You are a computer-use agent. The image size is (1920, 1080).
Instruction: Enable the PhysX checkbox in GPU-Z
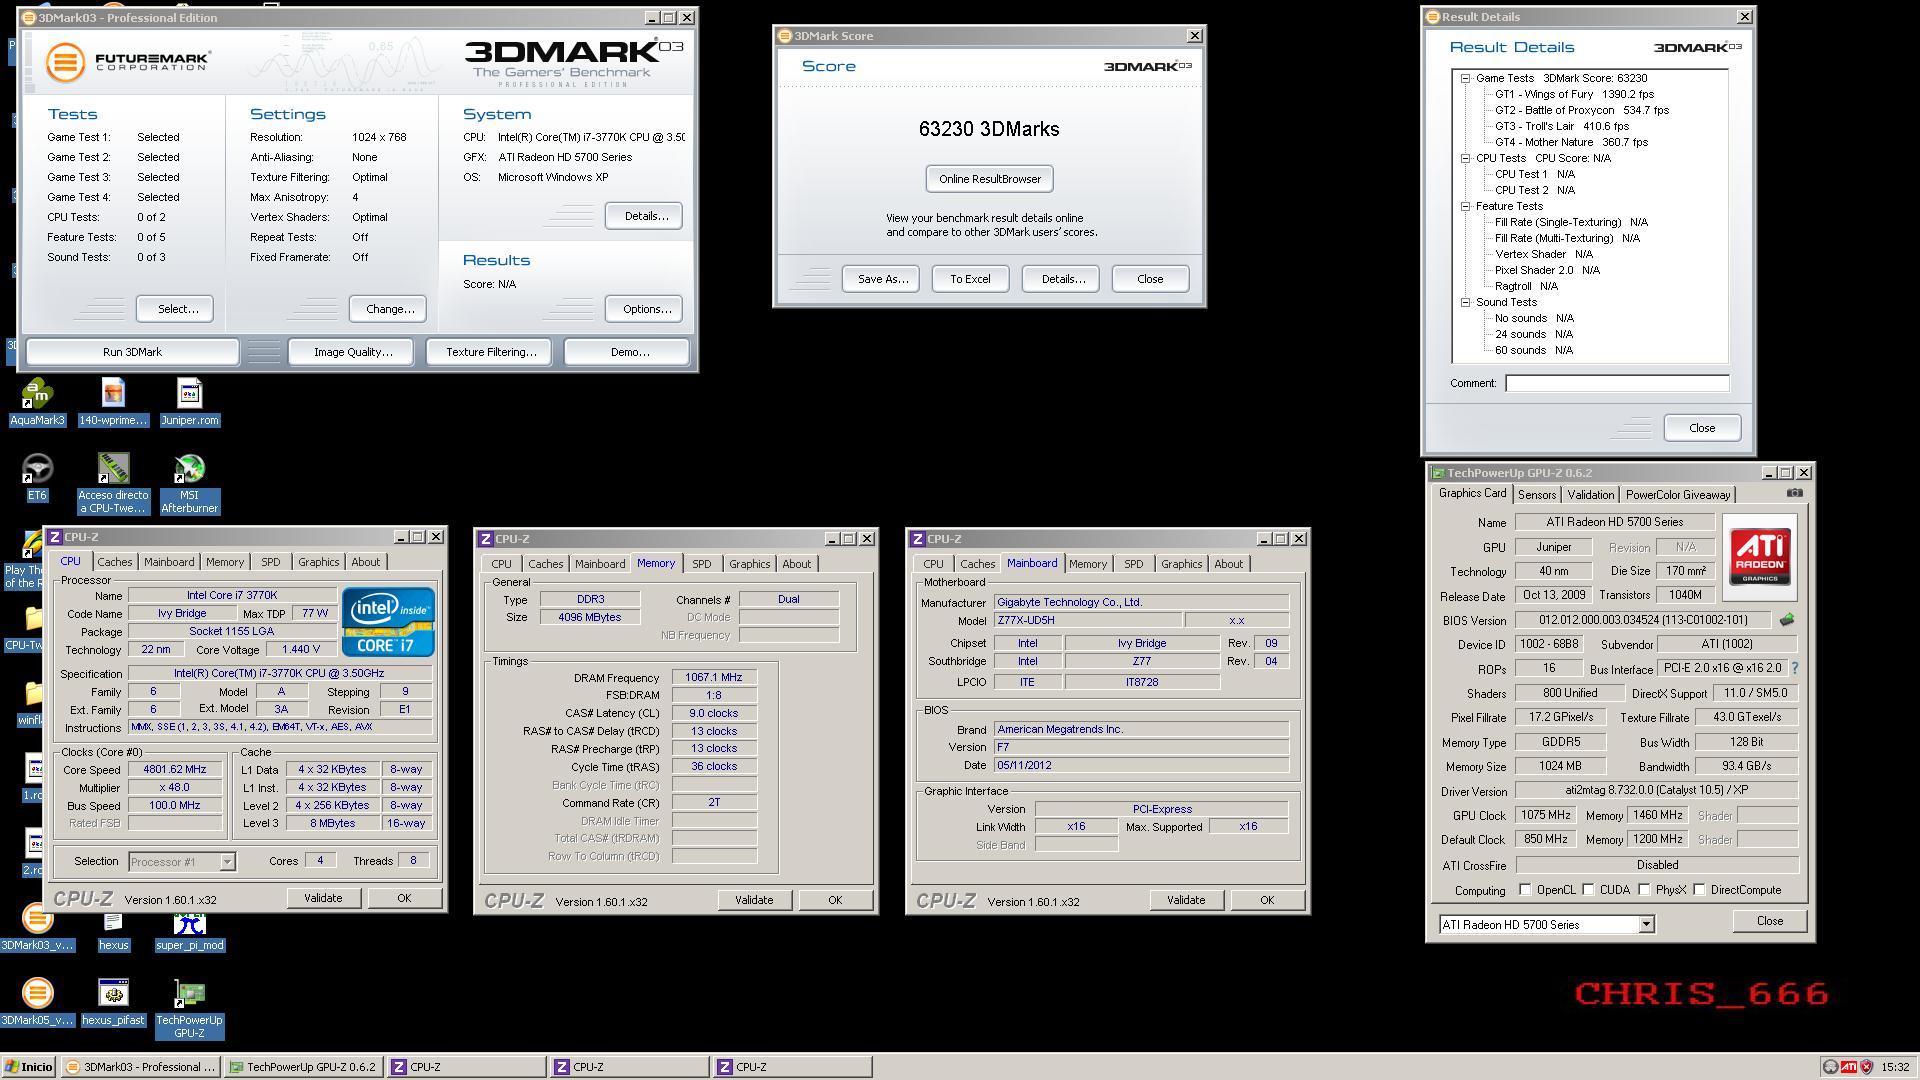(x=1644, y=890)
